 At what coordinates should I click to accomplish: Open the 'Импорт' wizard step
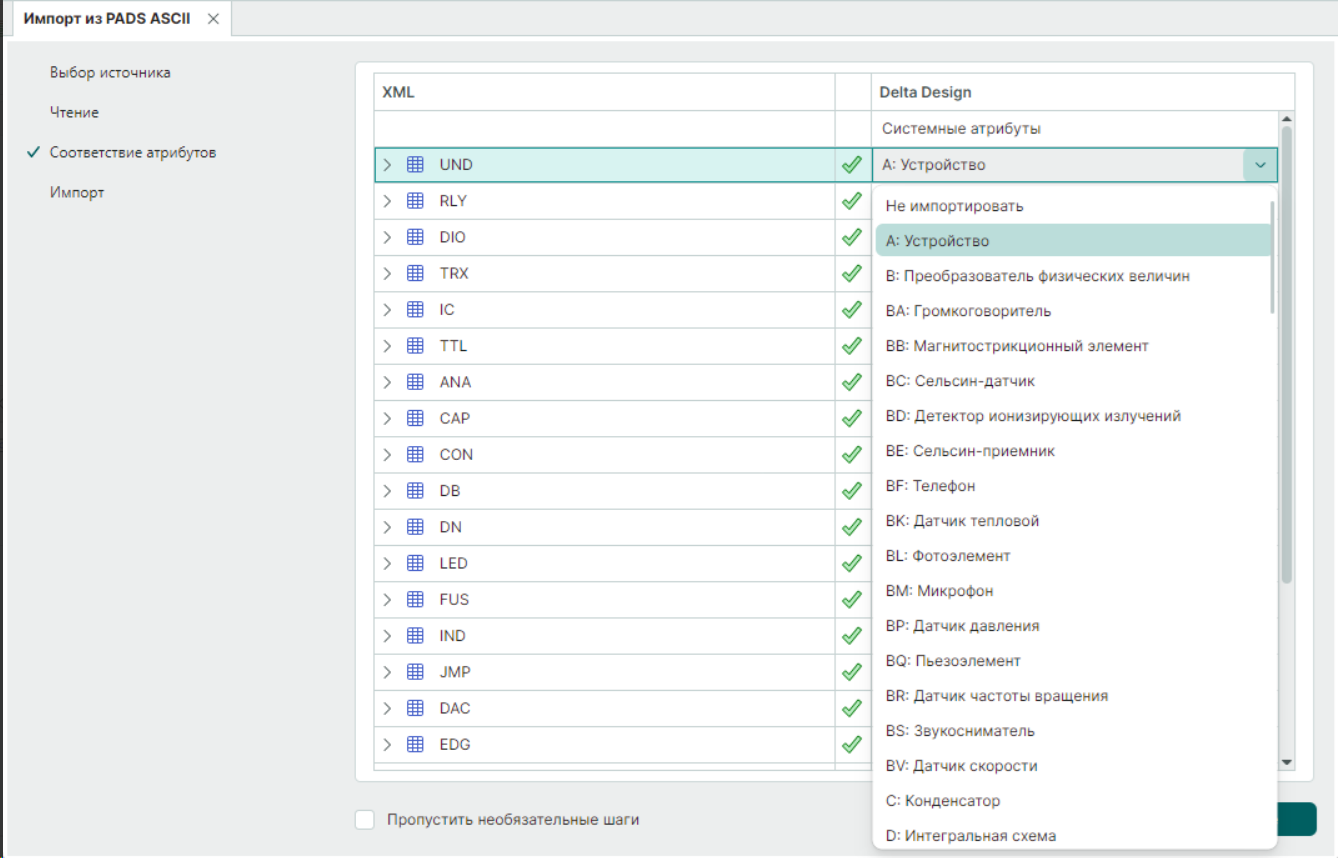[77, 193]
